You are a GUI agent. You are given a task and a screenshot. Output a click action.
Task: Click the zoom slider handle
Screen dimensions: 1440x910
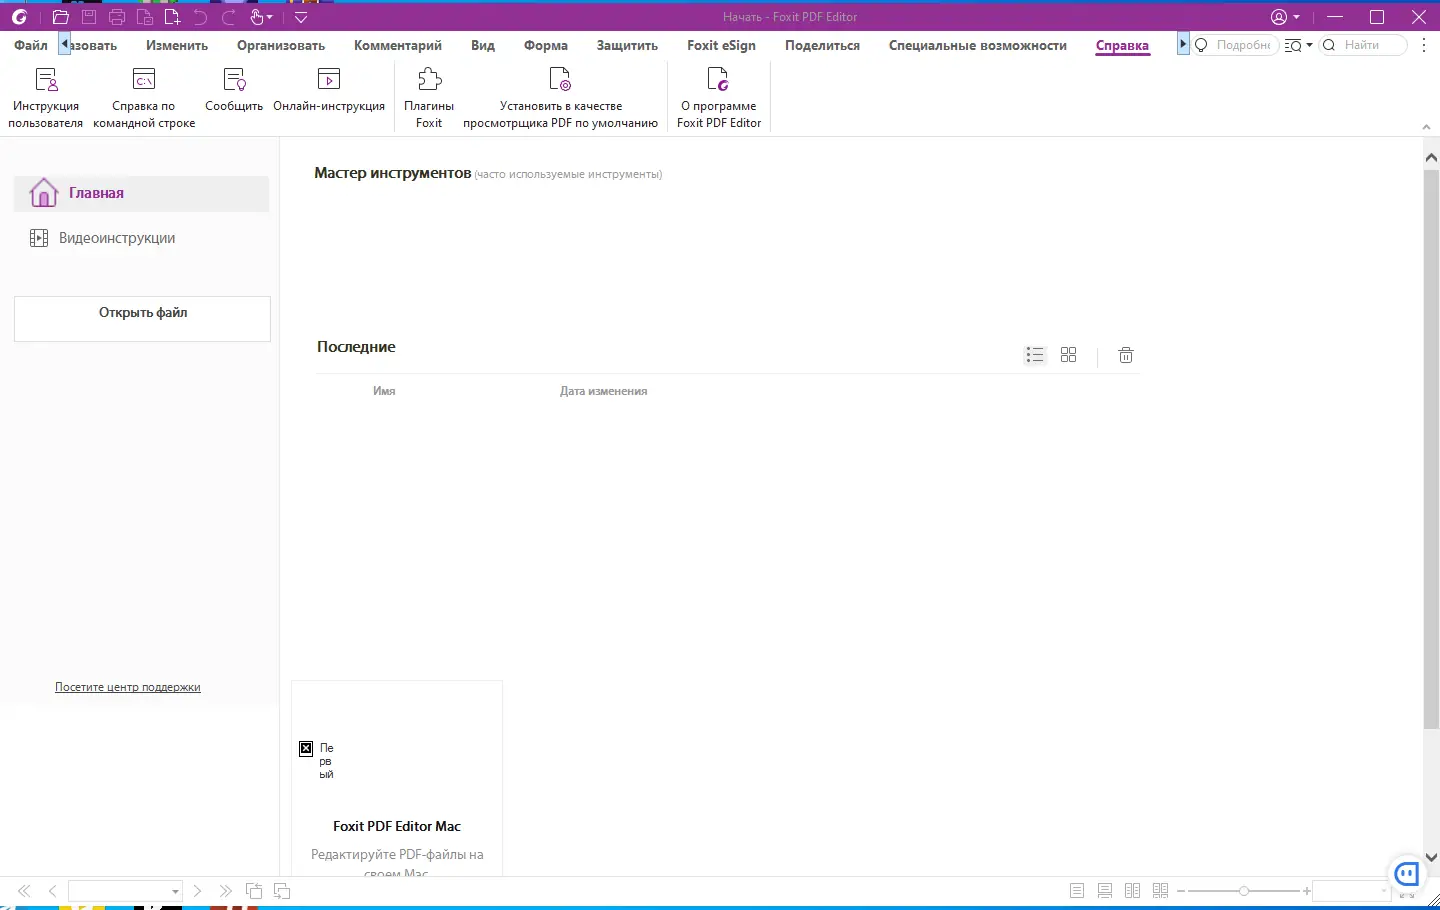[1244, 891]
